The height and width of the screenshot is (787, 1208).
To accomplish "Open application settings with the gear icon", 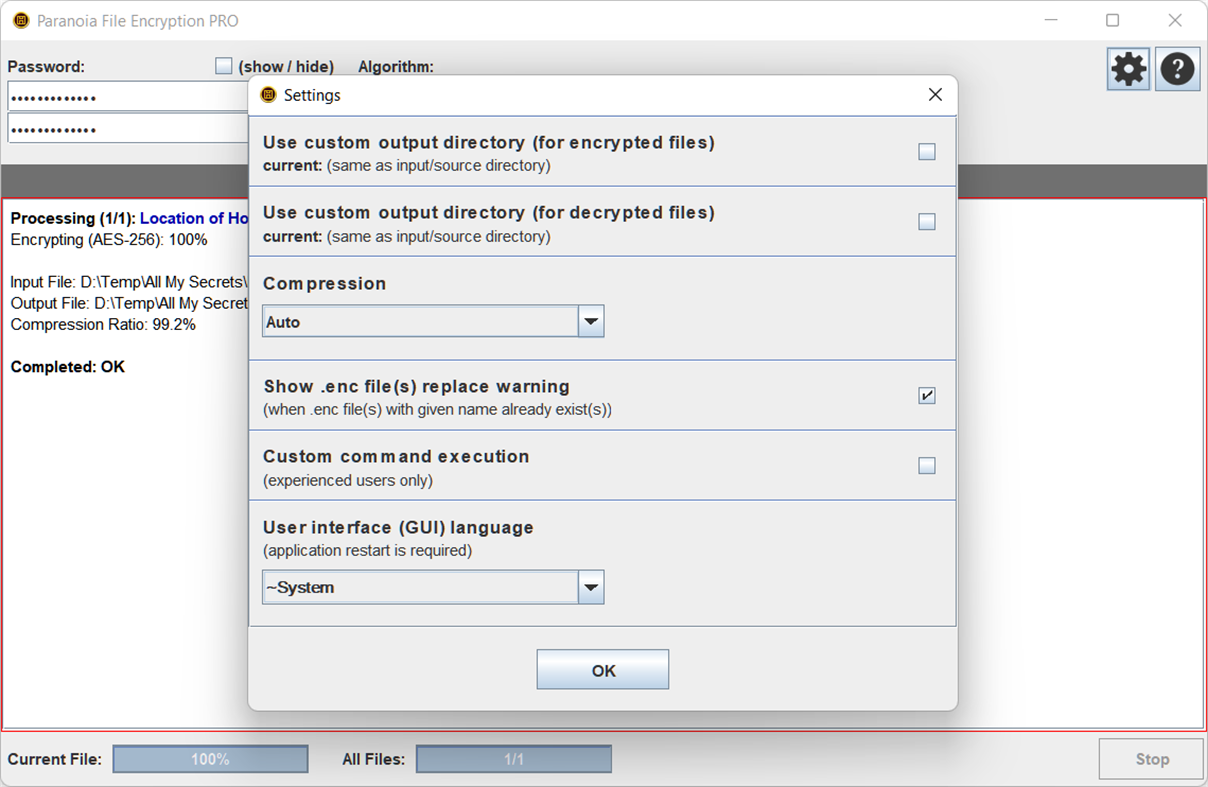I will point(1128,68).
